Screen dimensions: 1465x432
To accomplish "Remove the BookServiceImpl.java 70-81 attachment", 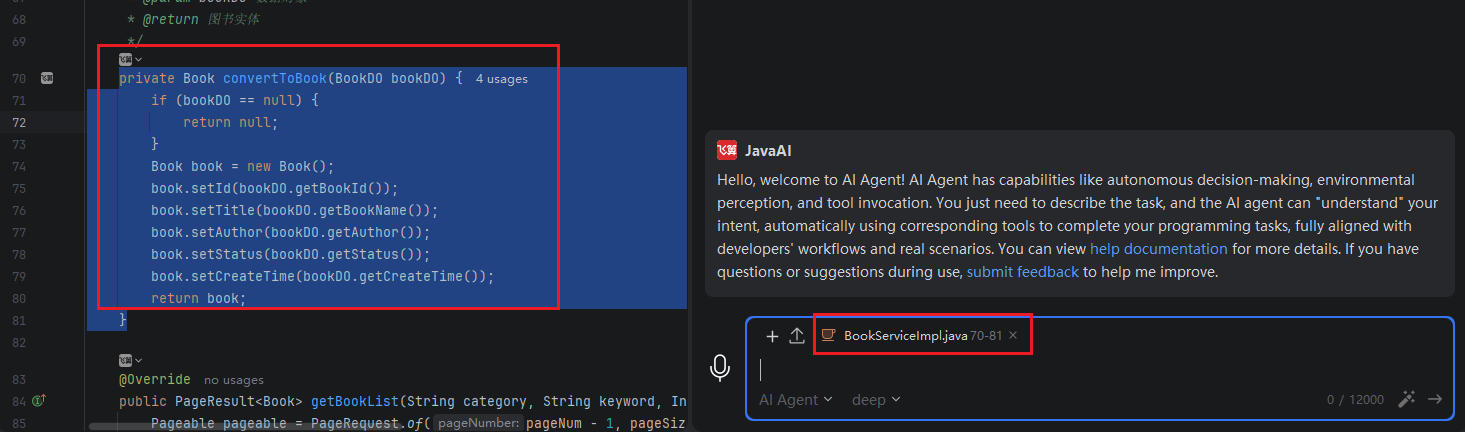I will tap(1013, 335).
